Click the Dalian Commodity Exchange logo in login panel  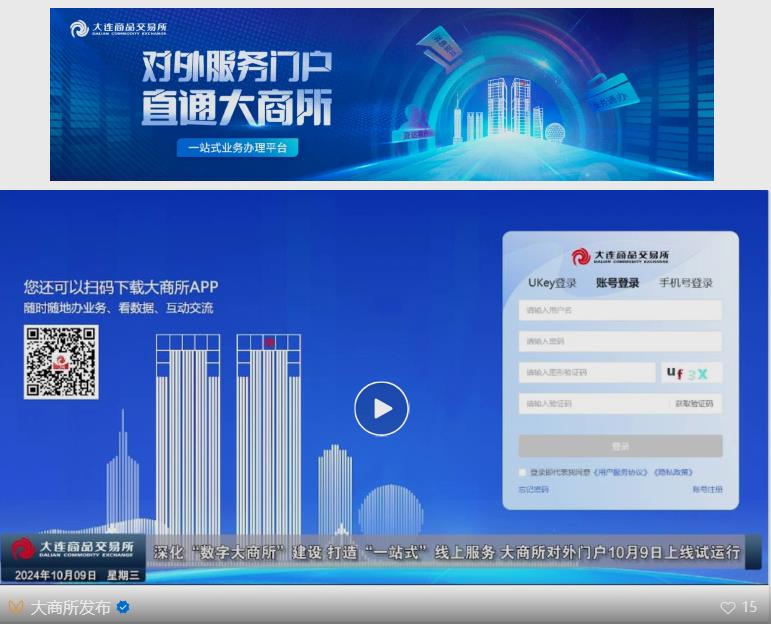[620, 257]
